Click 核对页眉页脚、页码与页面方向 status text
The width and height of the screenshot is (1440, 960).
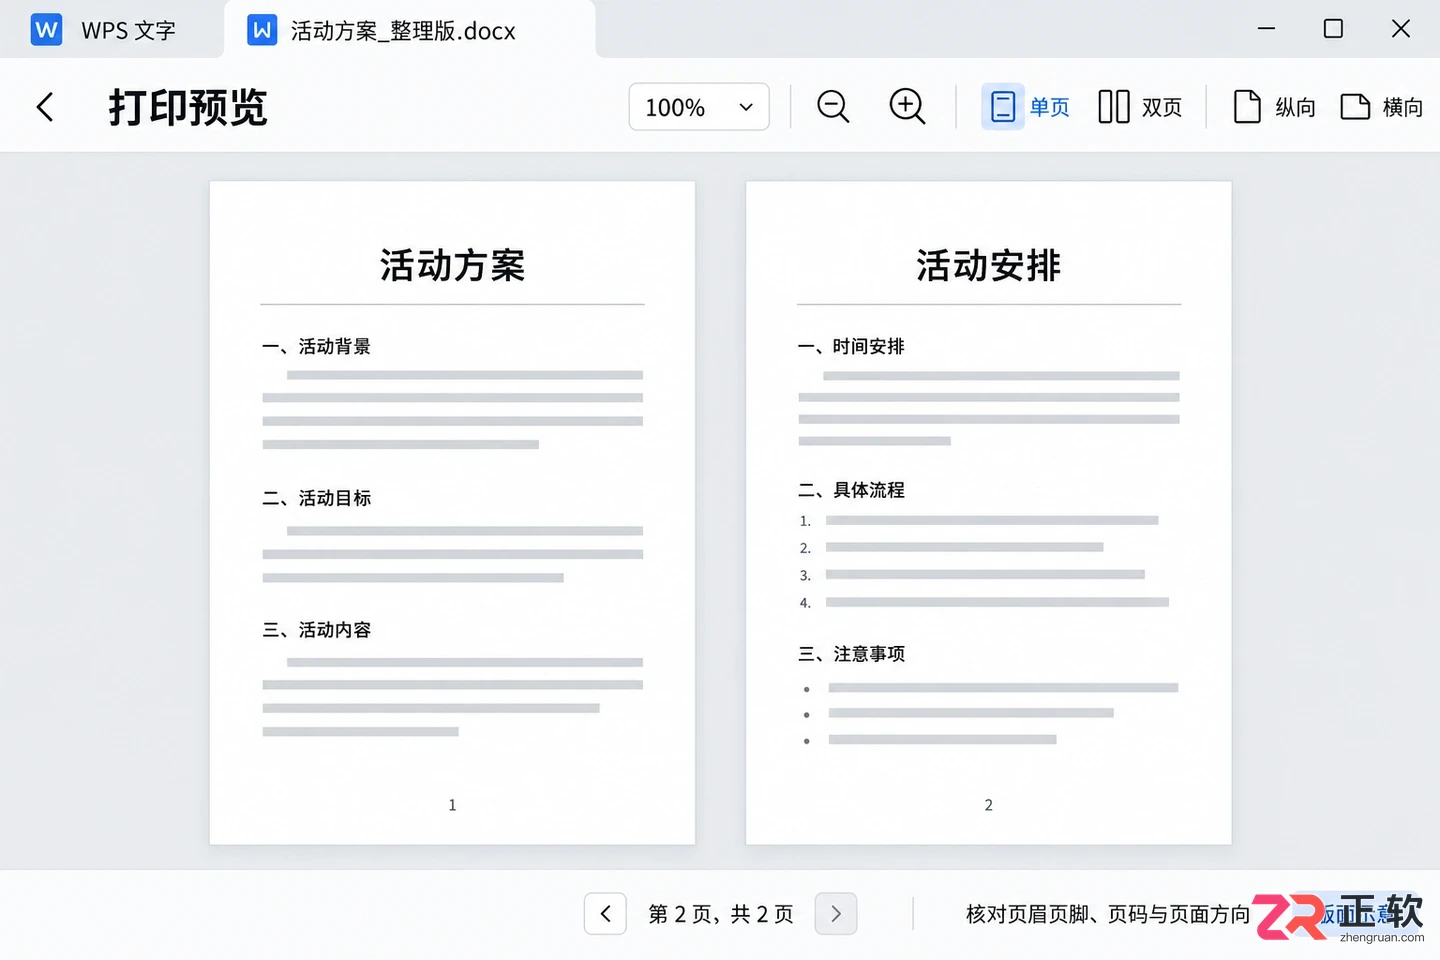tap(1108, 914)
